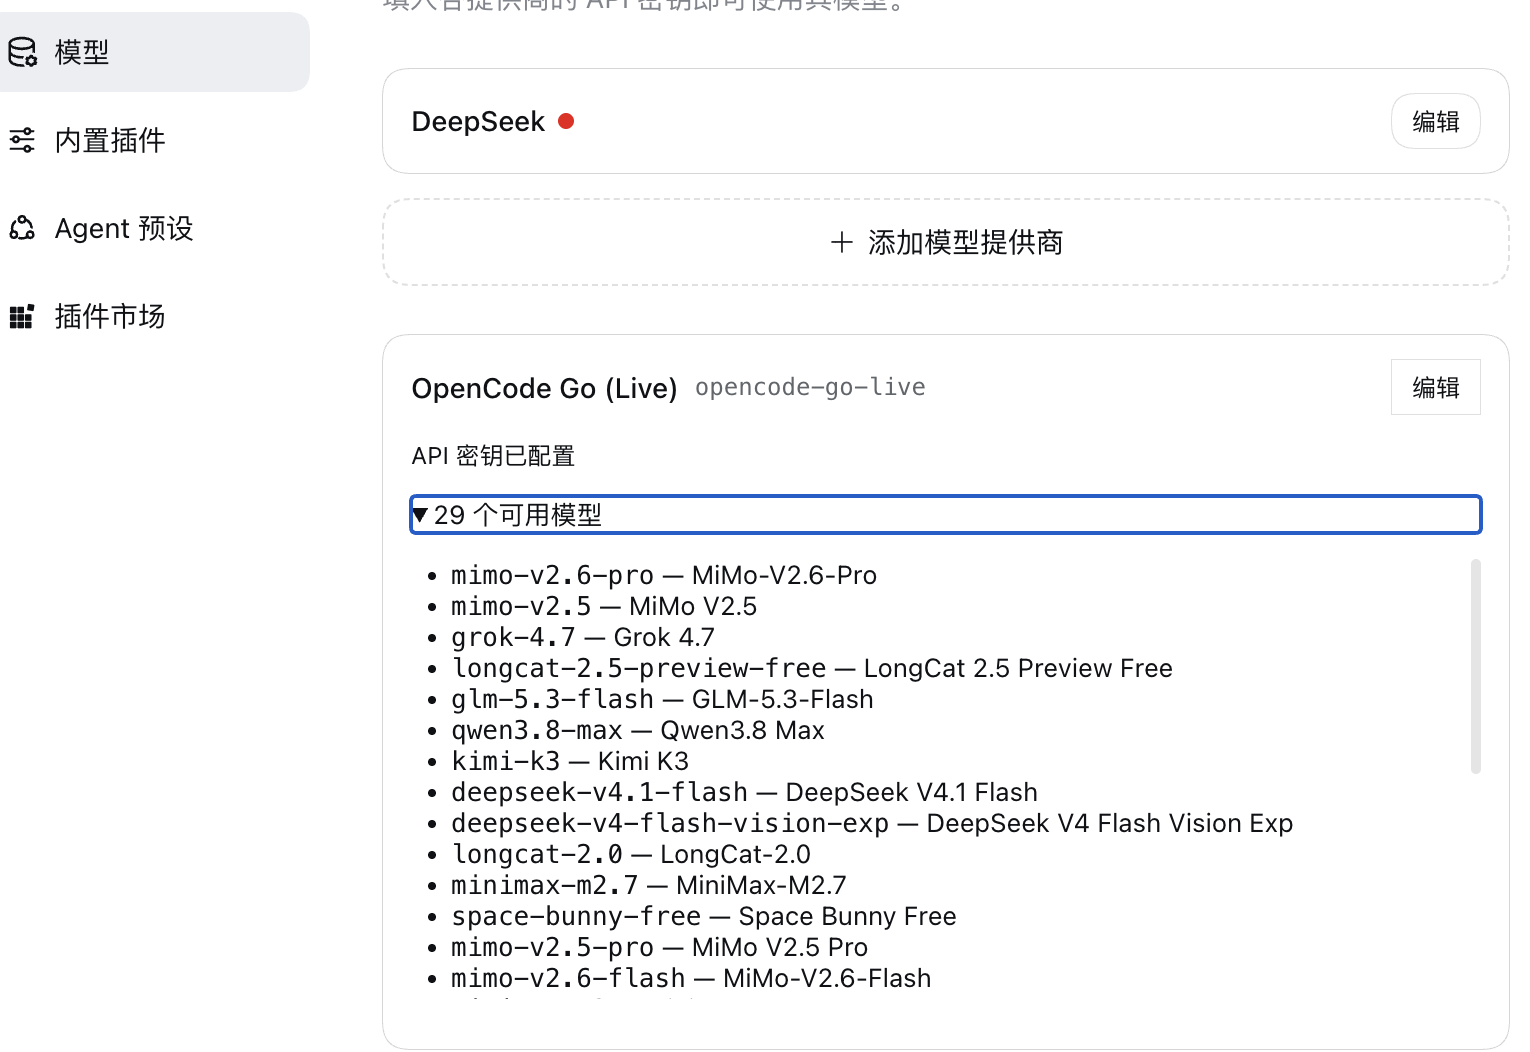The image size is (1530, 1052).
Task: Edit the OpenCode Go (Live) provider
Action: pyautogui.click(x=1436, y=387)
